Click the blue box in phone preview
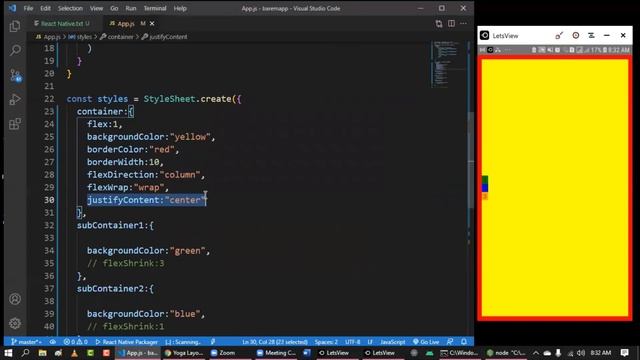Screen dimensions: 640x360 (485, 188)
